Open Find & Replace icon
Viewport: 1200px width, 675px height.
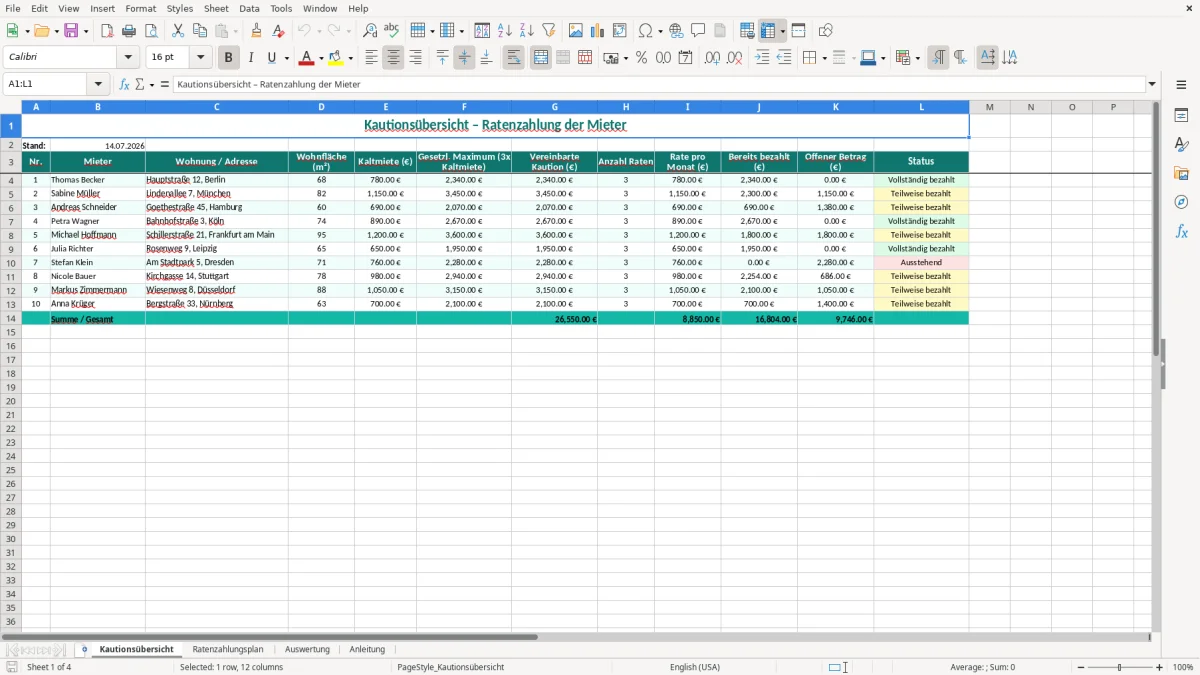point(370,31)
